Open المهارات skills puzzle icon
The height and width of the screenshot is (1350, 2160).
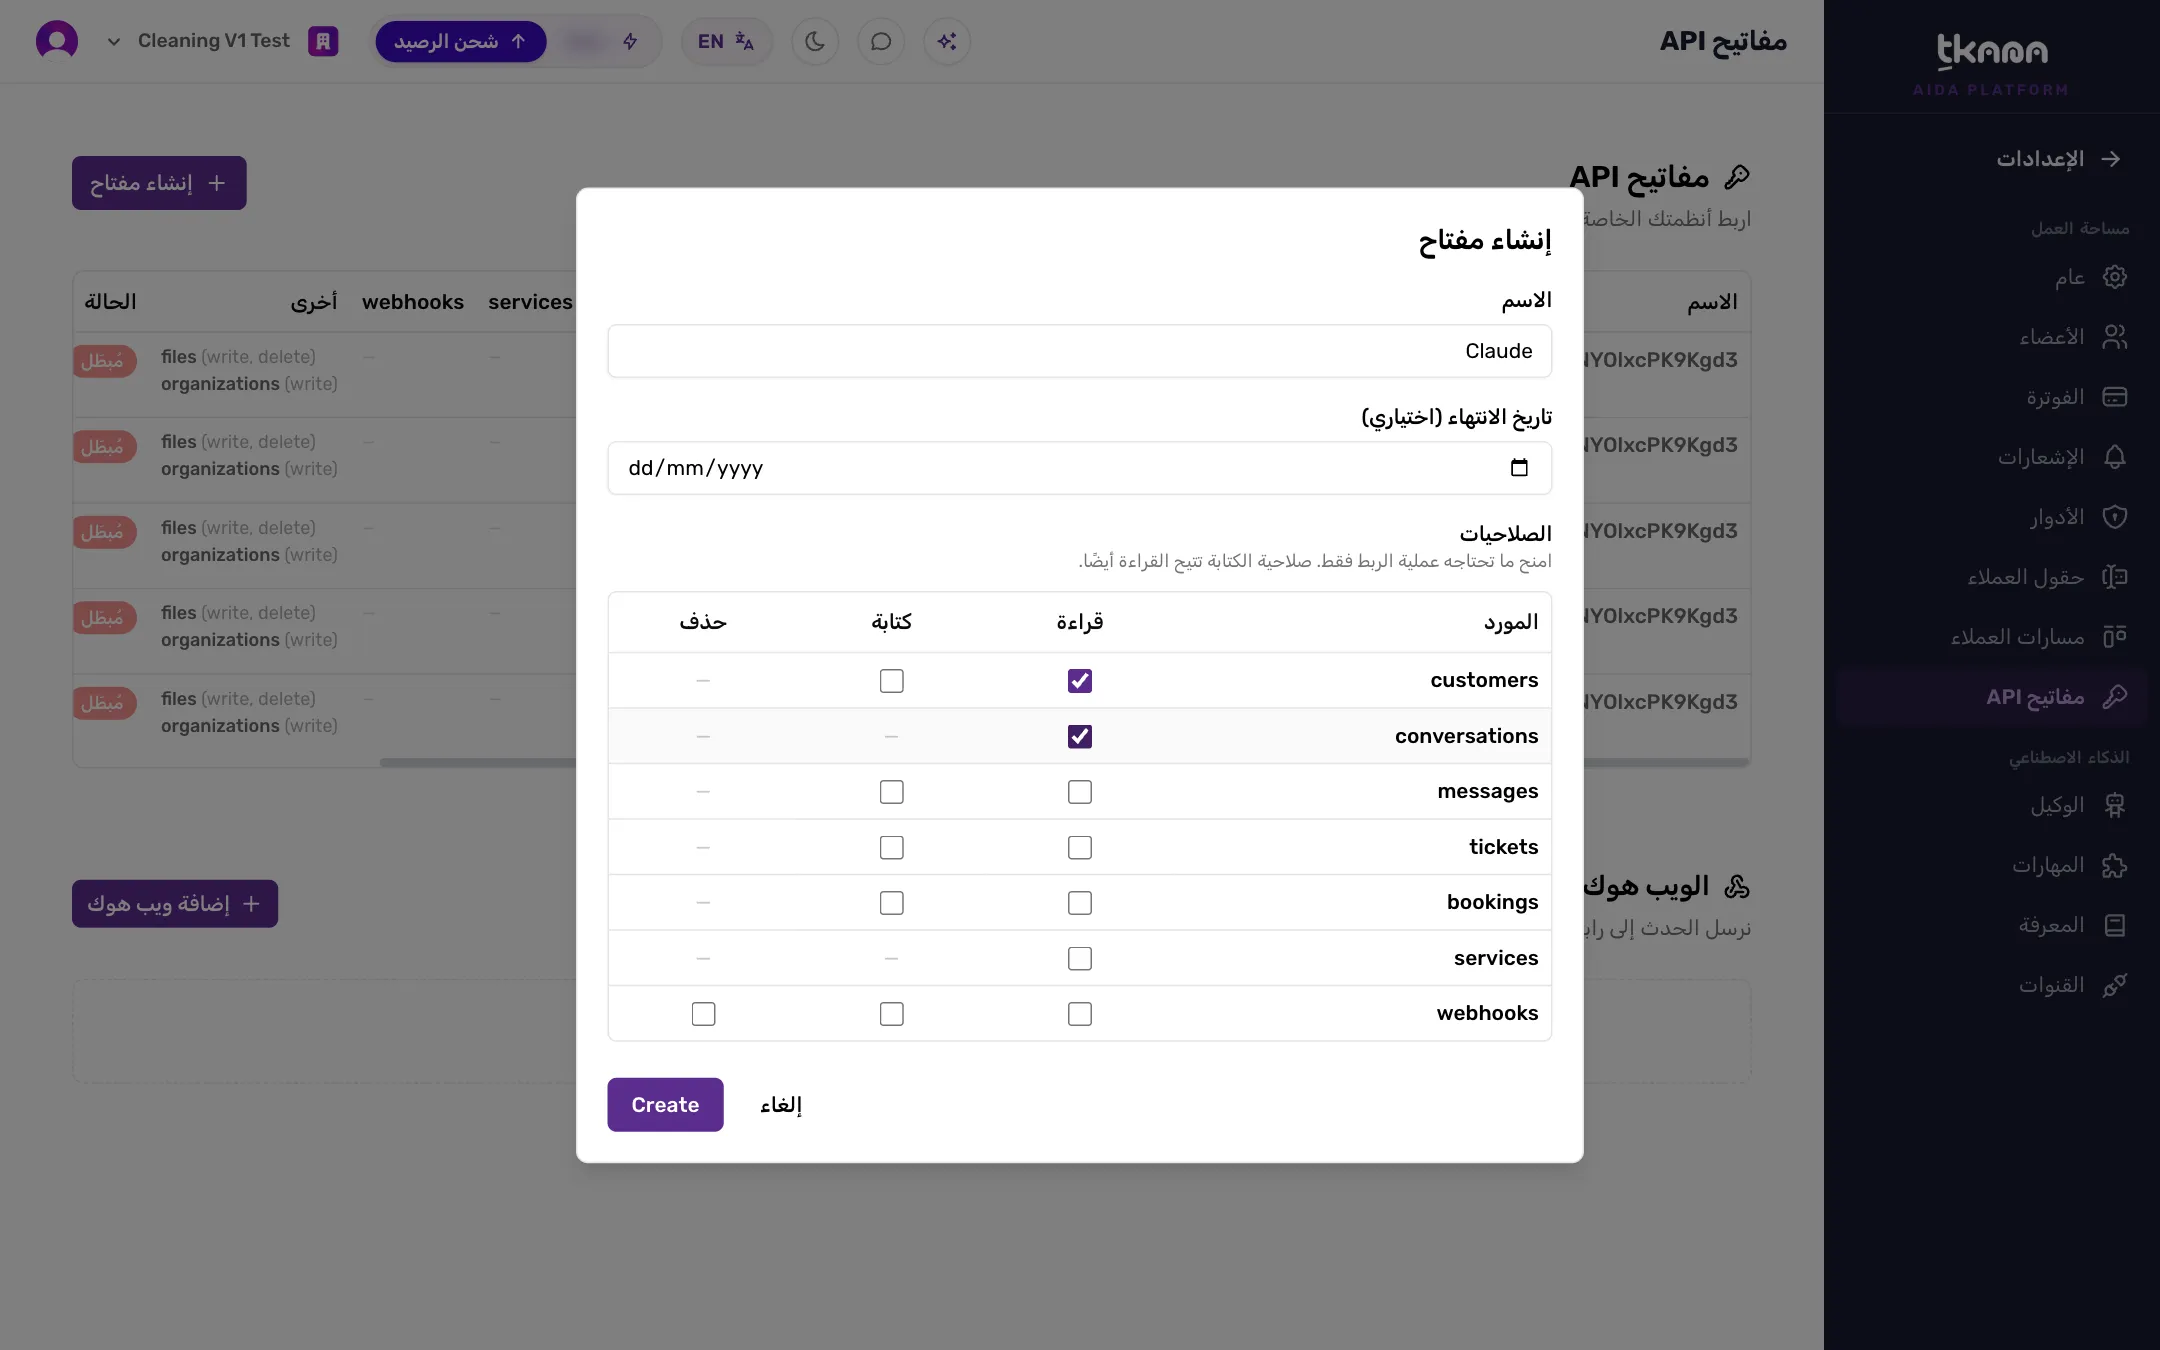pyautogui.click(x=2114, y=865)
